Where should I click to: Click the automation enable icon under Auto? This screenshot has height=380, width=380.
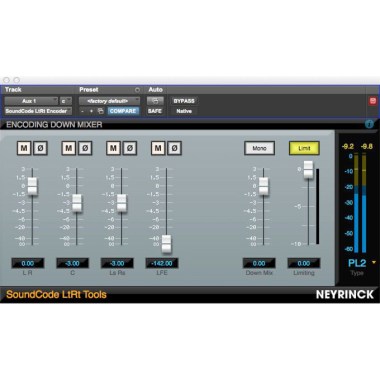pyautogui.click(x=155, y=101)
